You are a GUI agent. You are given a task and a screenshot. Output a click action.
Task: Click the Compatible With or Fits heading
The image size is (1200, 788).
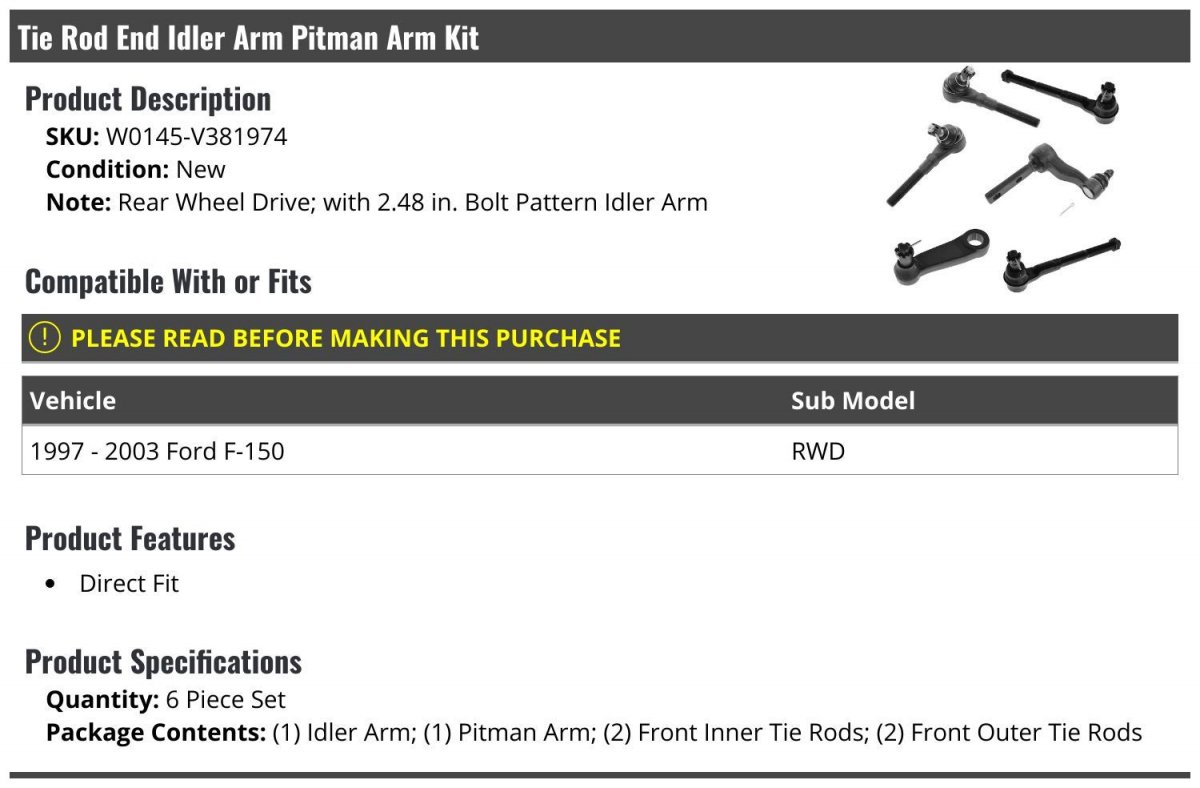coord(168,282)
